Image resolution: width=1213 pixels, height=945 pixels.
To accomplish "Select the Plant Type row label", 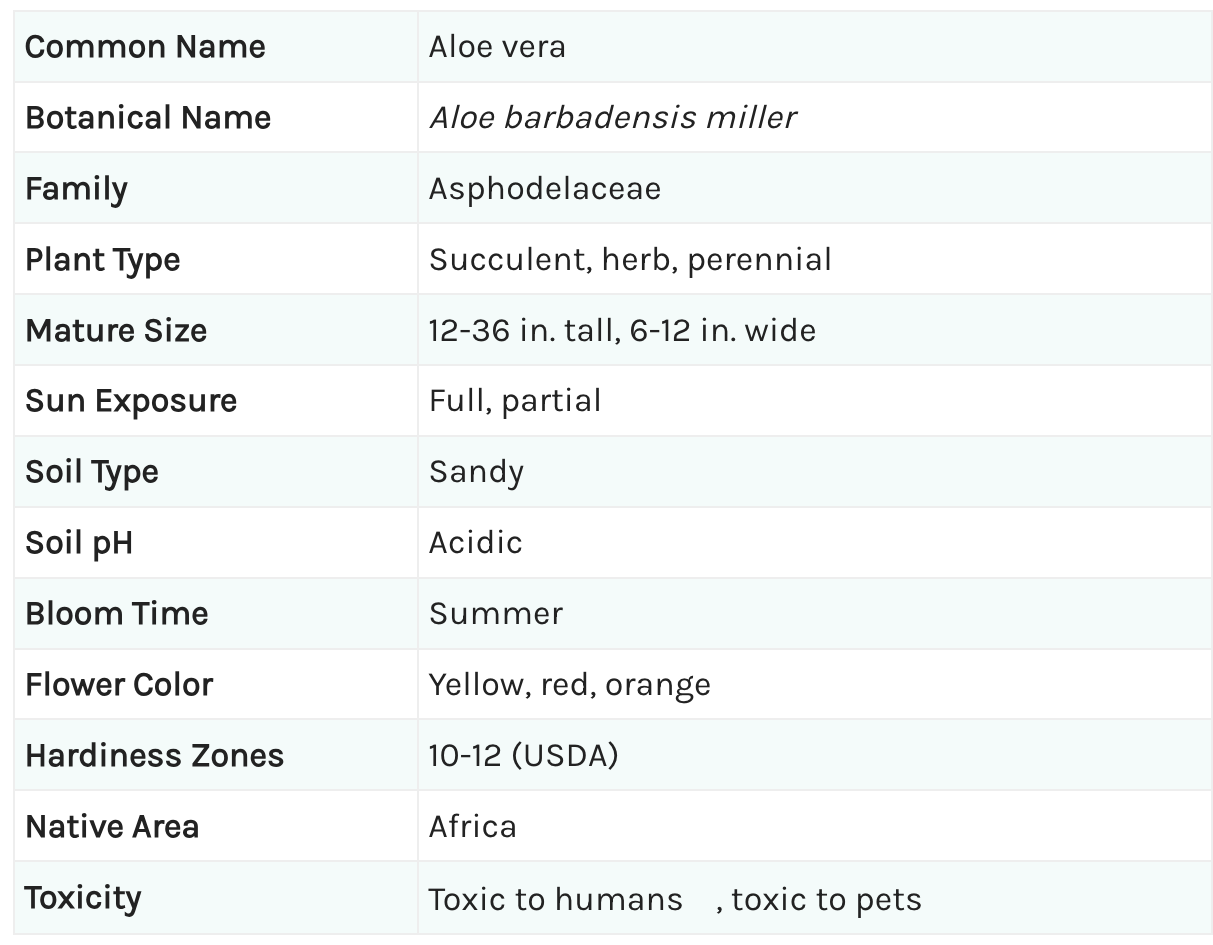I will (103, 260).
